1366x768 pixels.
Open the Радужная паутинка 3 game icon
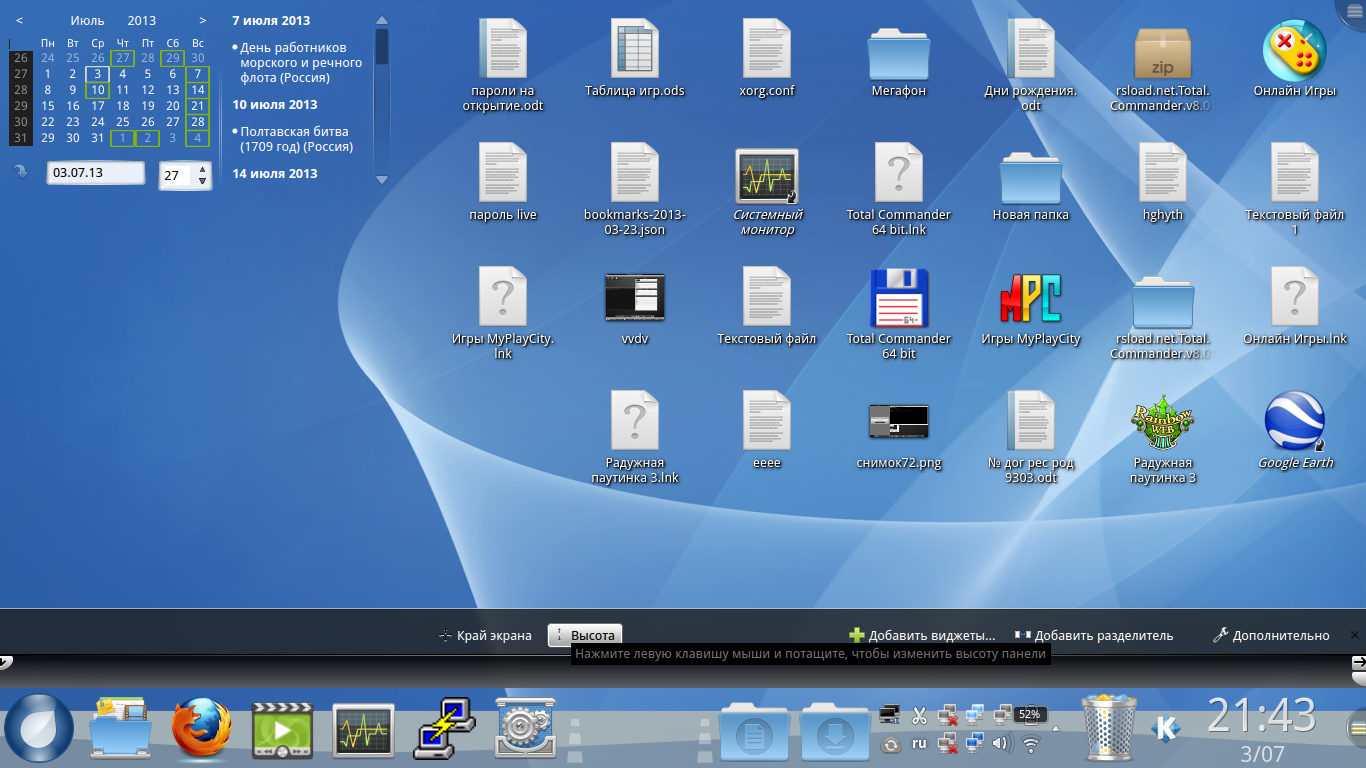tap(1162, 422)
